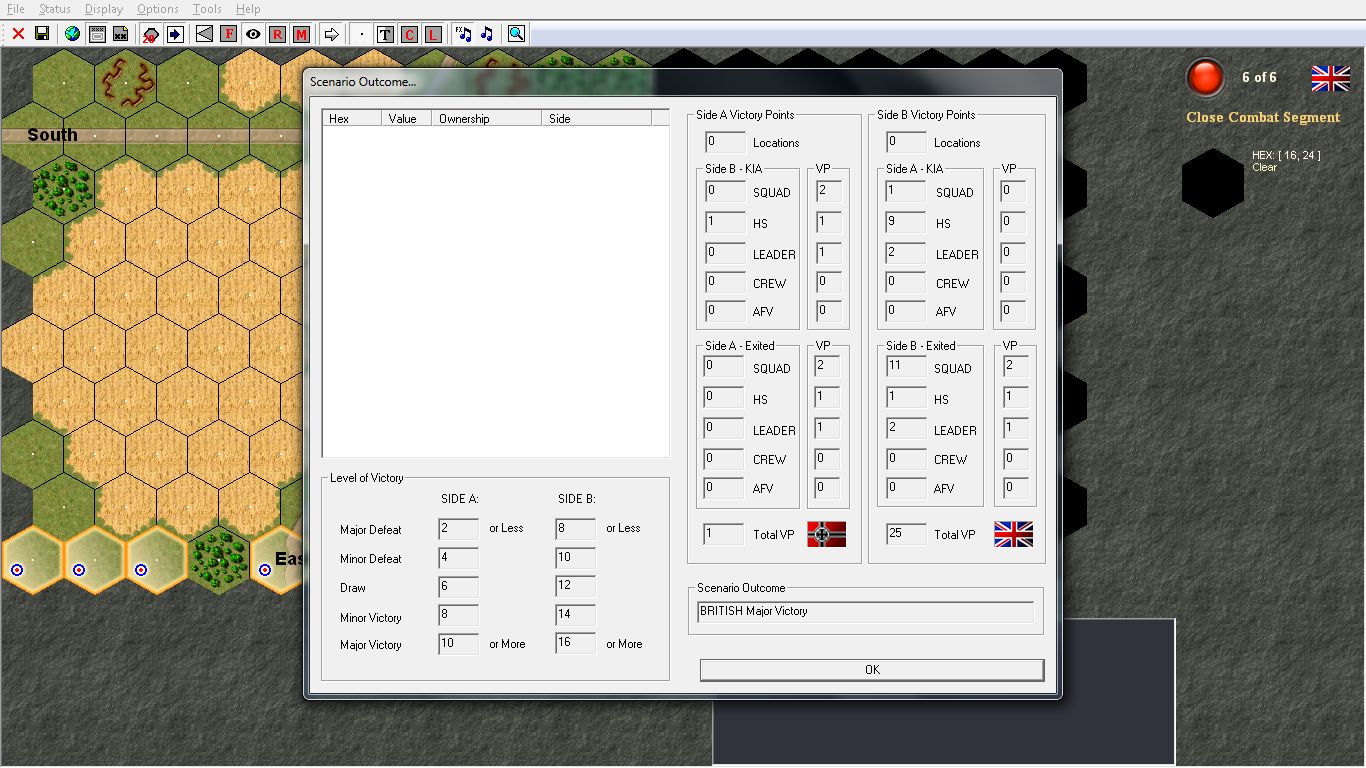
Task: Toggle the eye visibility icon in toolbar
Action: pyautogui.click(x=253, y=34)
